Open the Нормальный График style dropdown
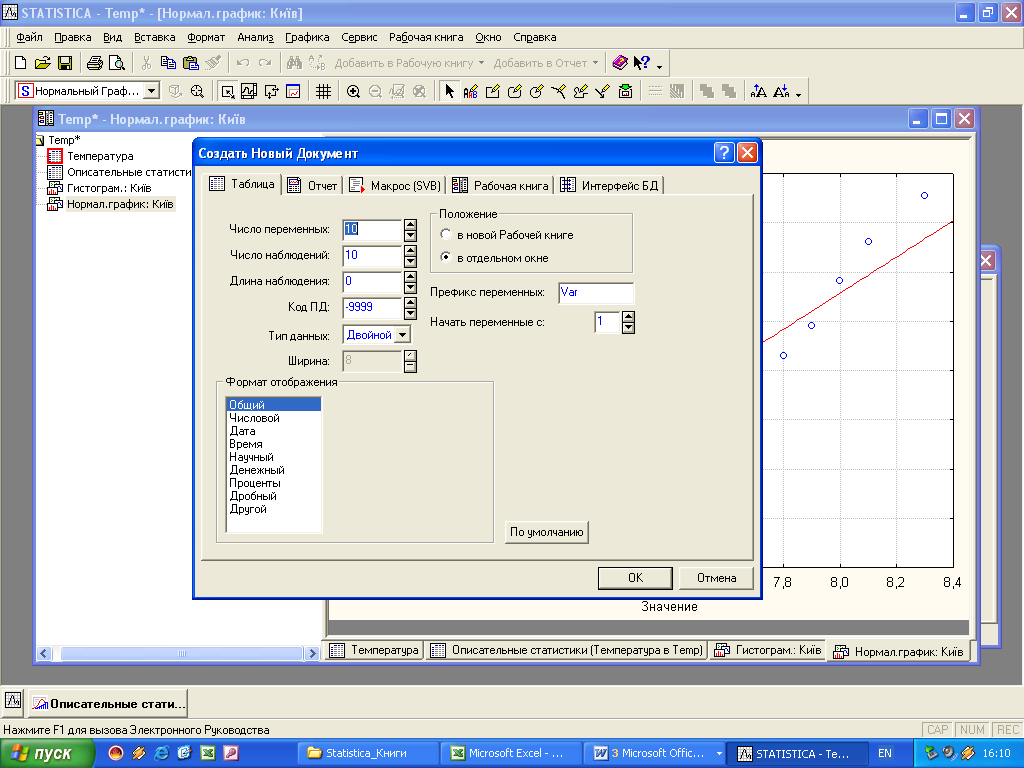This screenshot has height=768, width=1024. (x=152, y=91)
